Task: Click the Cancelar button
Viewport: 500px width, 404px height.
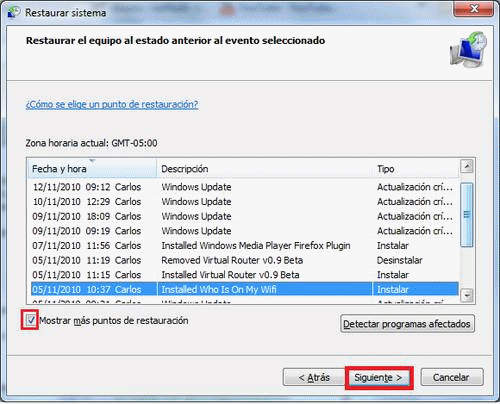Action: pyautogui.click(x=452, y=377)
